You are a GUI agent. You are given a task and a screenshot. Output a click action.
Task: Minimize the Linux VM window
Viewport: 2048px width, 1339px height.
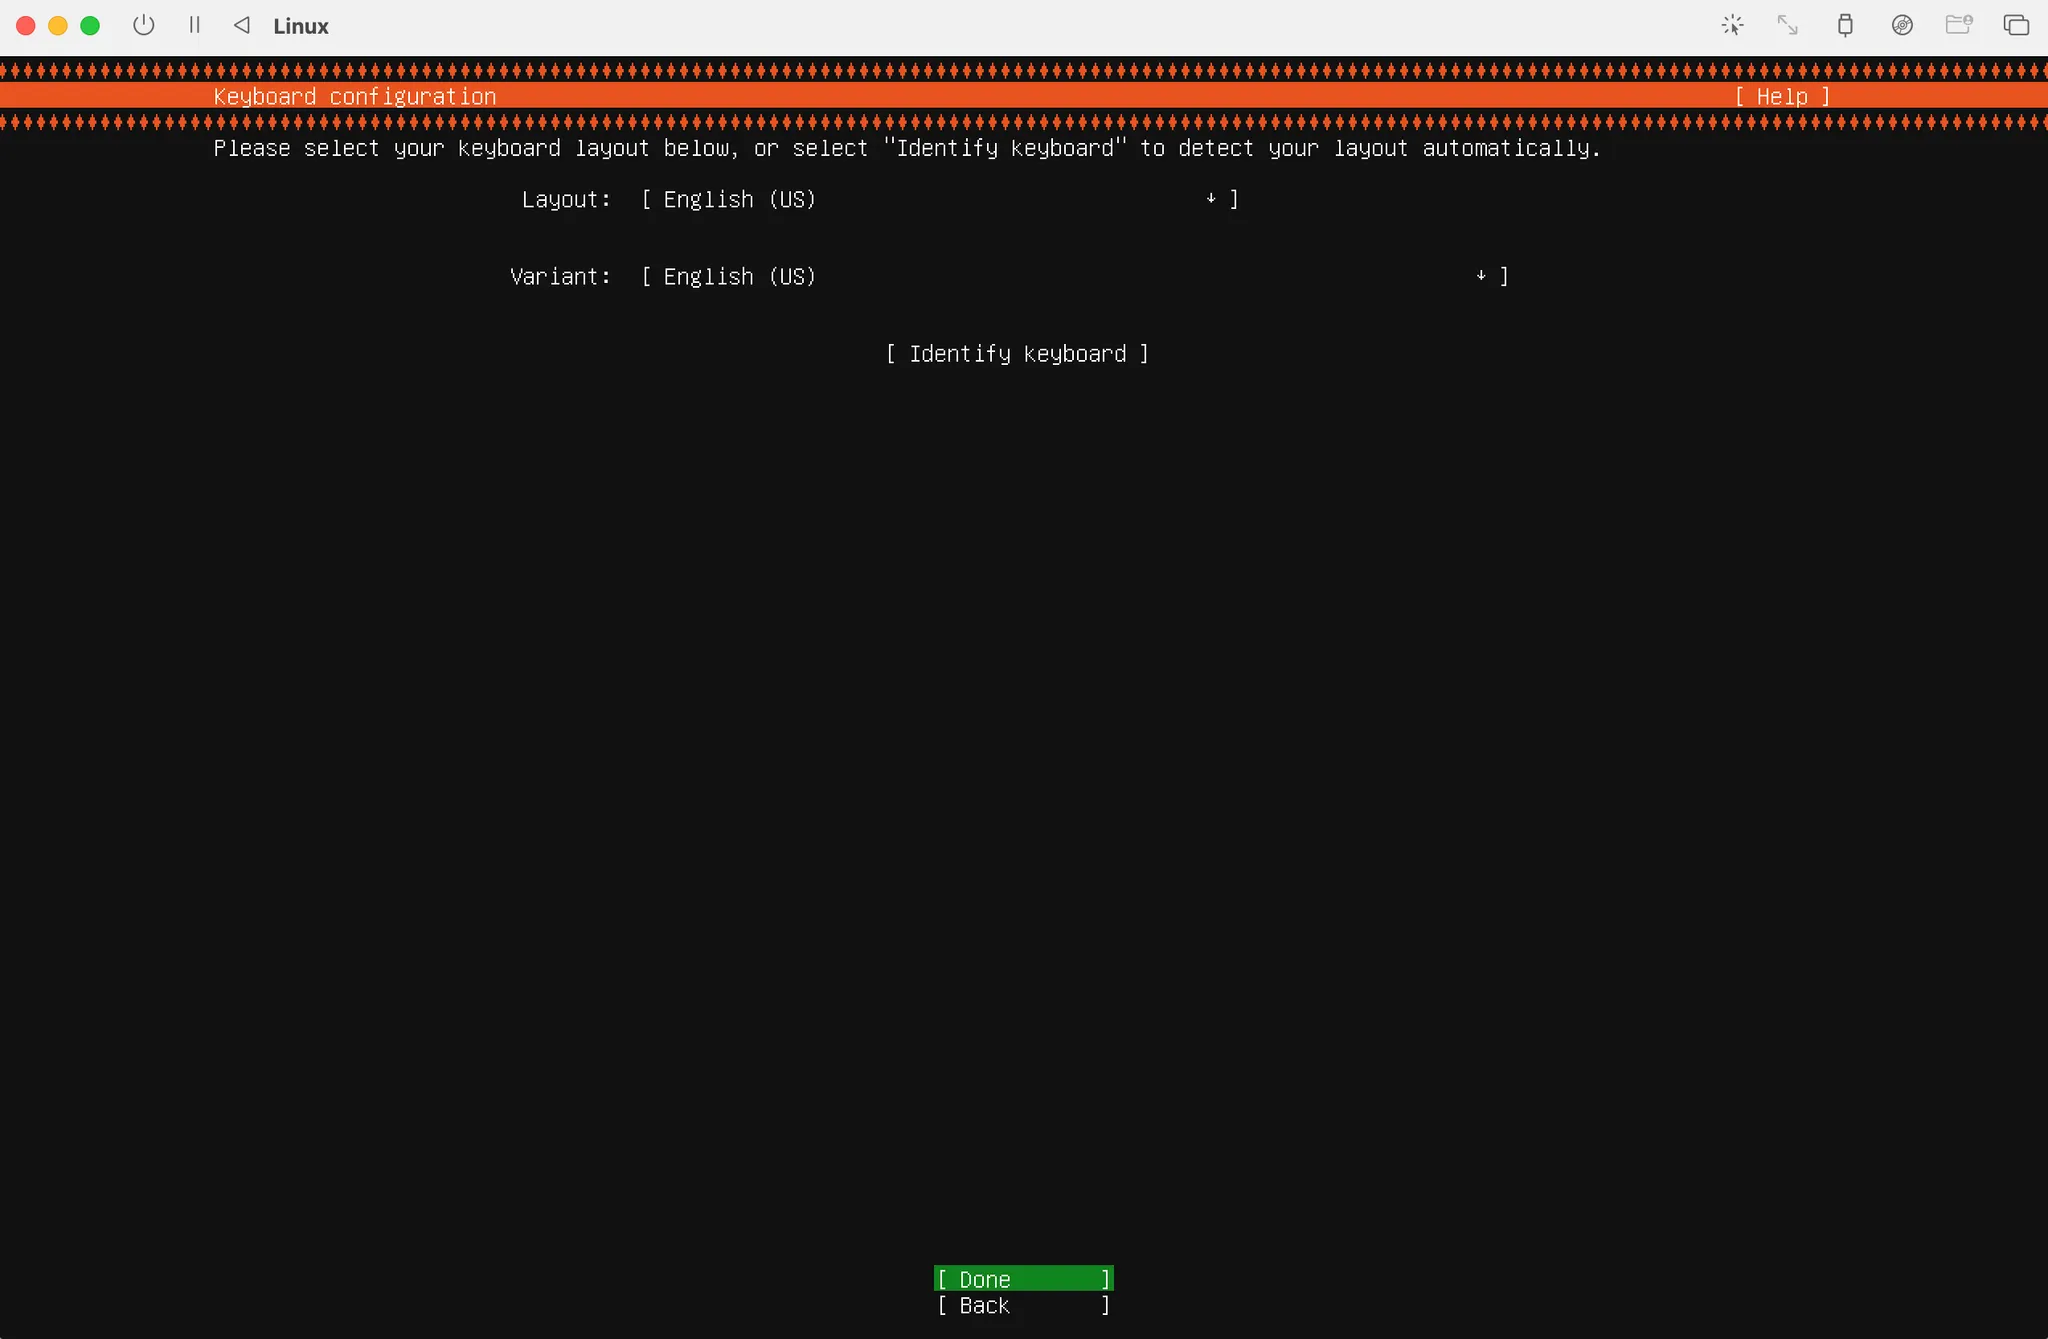[x=58, y=25]
